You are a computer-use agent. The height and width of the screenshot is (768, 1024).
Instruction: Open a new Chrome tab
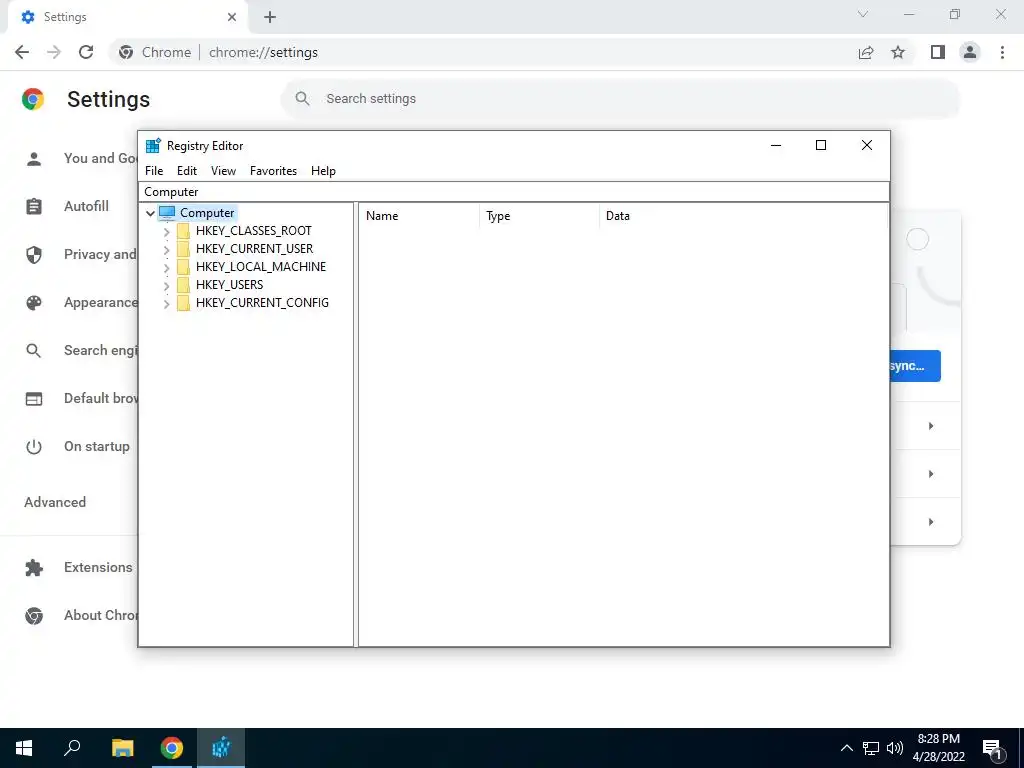pyautogui.click(x=270, y=17)
